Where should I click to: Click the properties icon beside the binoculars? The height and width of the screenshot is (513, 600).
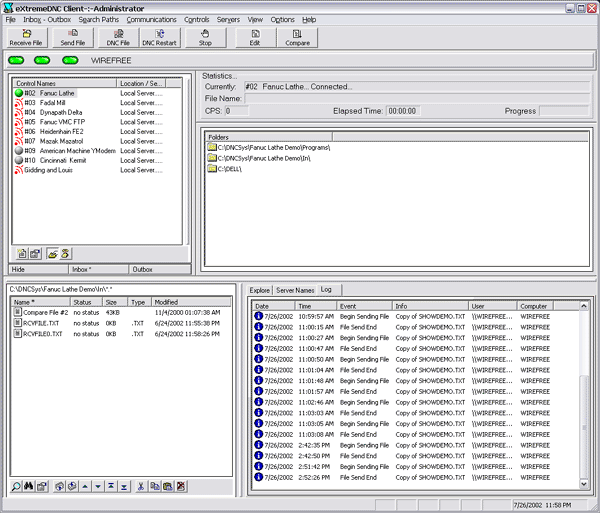pos(41,486)
